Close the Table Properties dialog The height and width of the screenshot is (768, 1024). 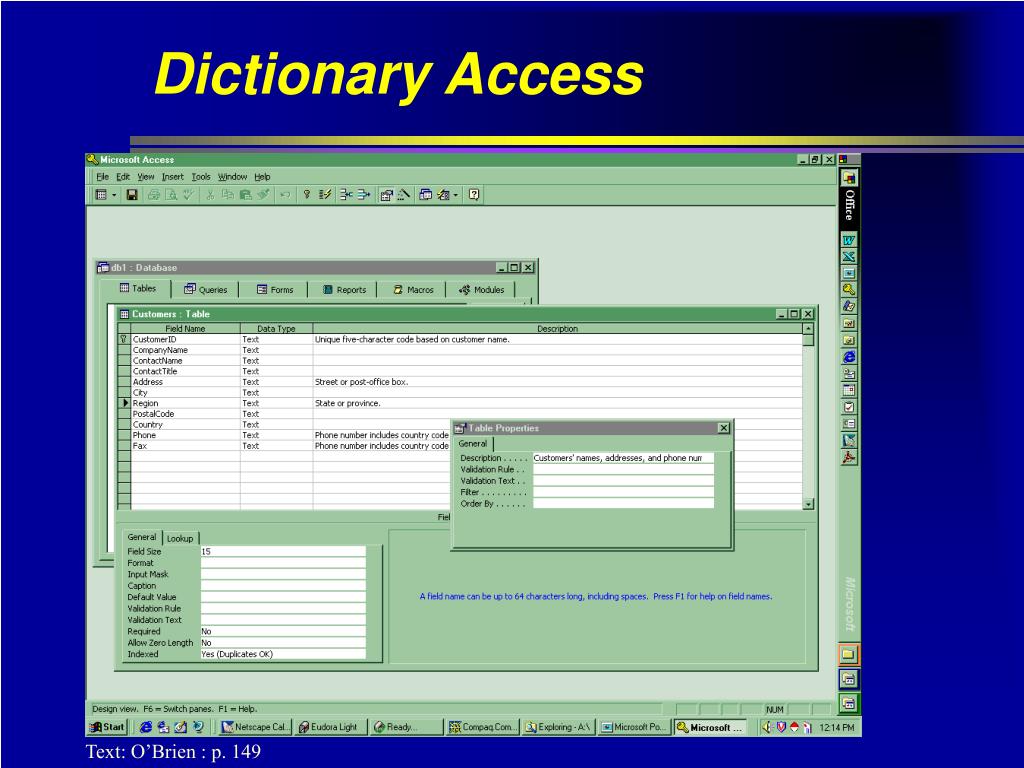pyautogui.click(x=724, y=428)
